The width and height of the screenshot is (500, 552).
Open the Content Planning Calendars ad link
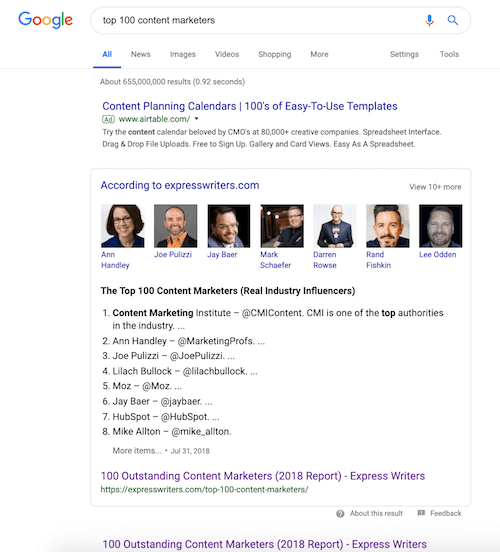coord(250,106)
